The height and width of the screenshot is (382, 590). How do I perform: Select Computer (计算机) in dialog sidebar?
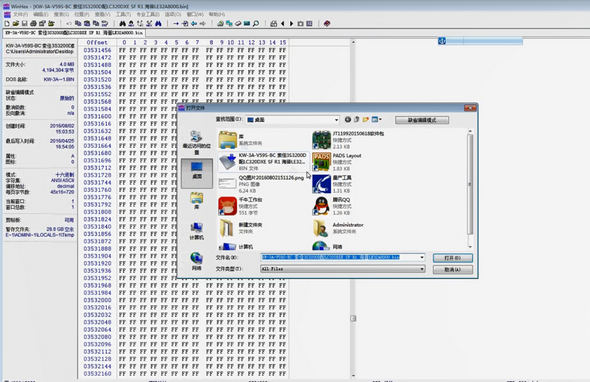point(196,231)
